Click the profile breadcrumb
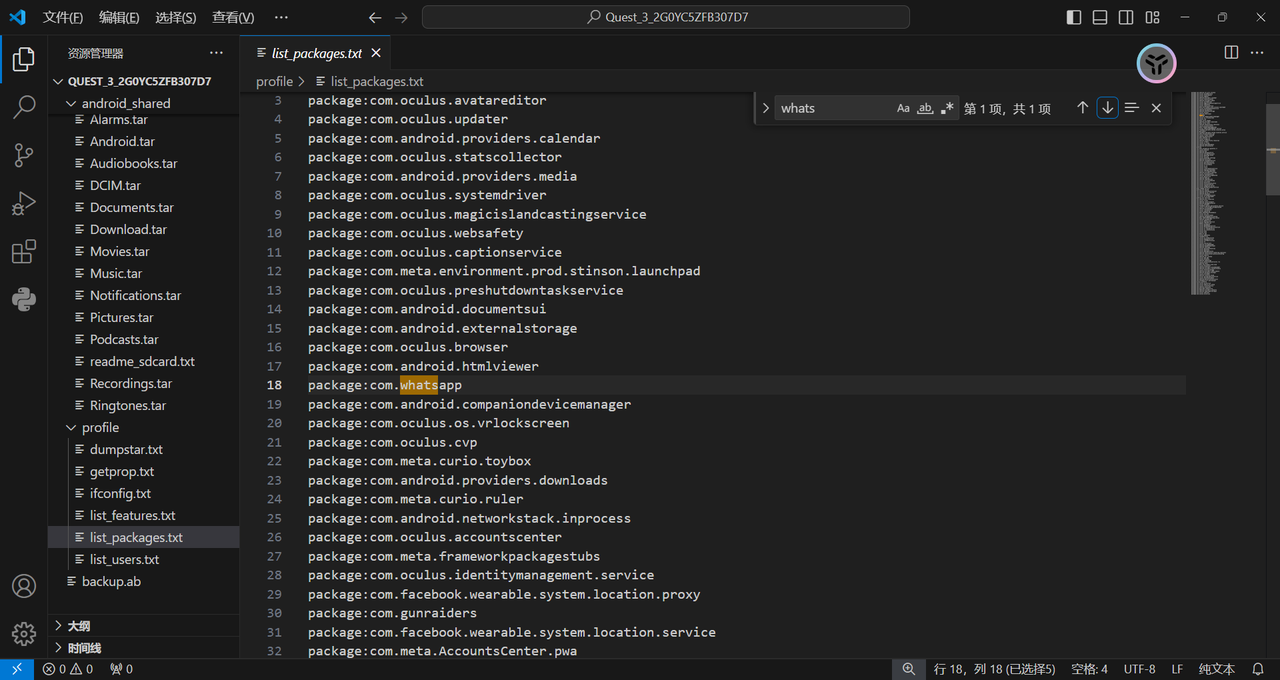The width and height of the screenshot is (1280, 680). pyautogui.click(x=274, y=81)
